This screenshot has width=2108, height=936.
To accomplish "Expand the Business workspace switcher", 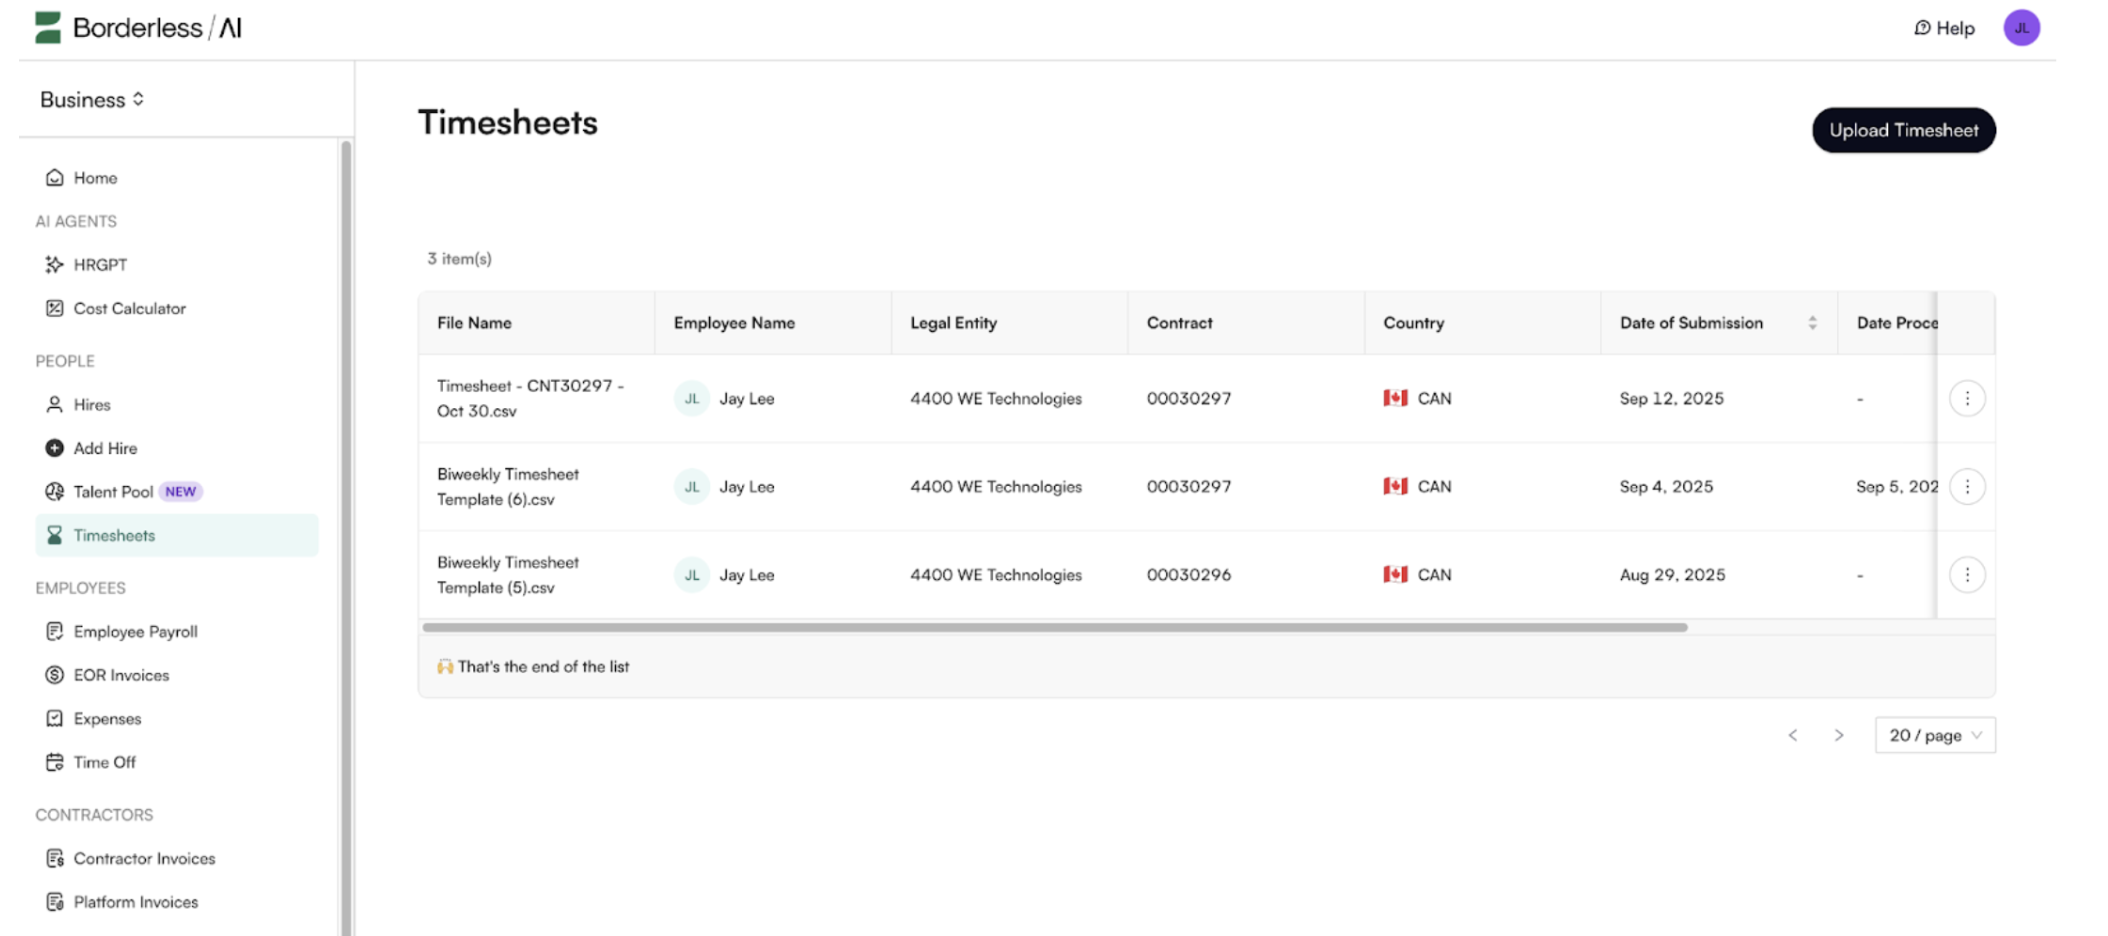I will click(92, 100).
